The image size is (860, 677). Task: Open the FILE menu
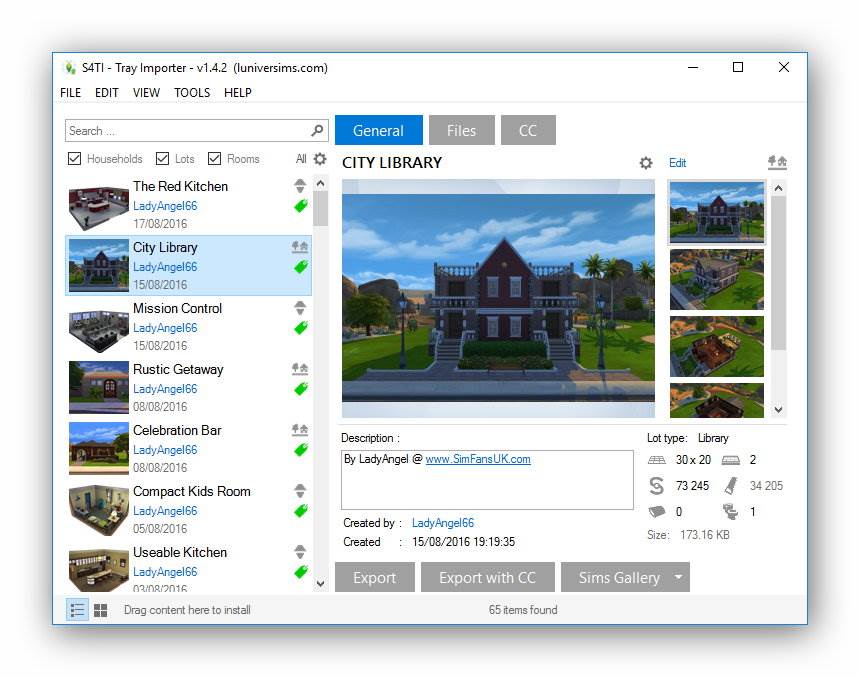(70, 93)
